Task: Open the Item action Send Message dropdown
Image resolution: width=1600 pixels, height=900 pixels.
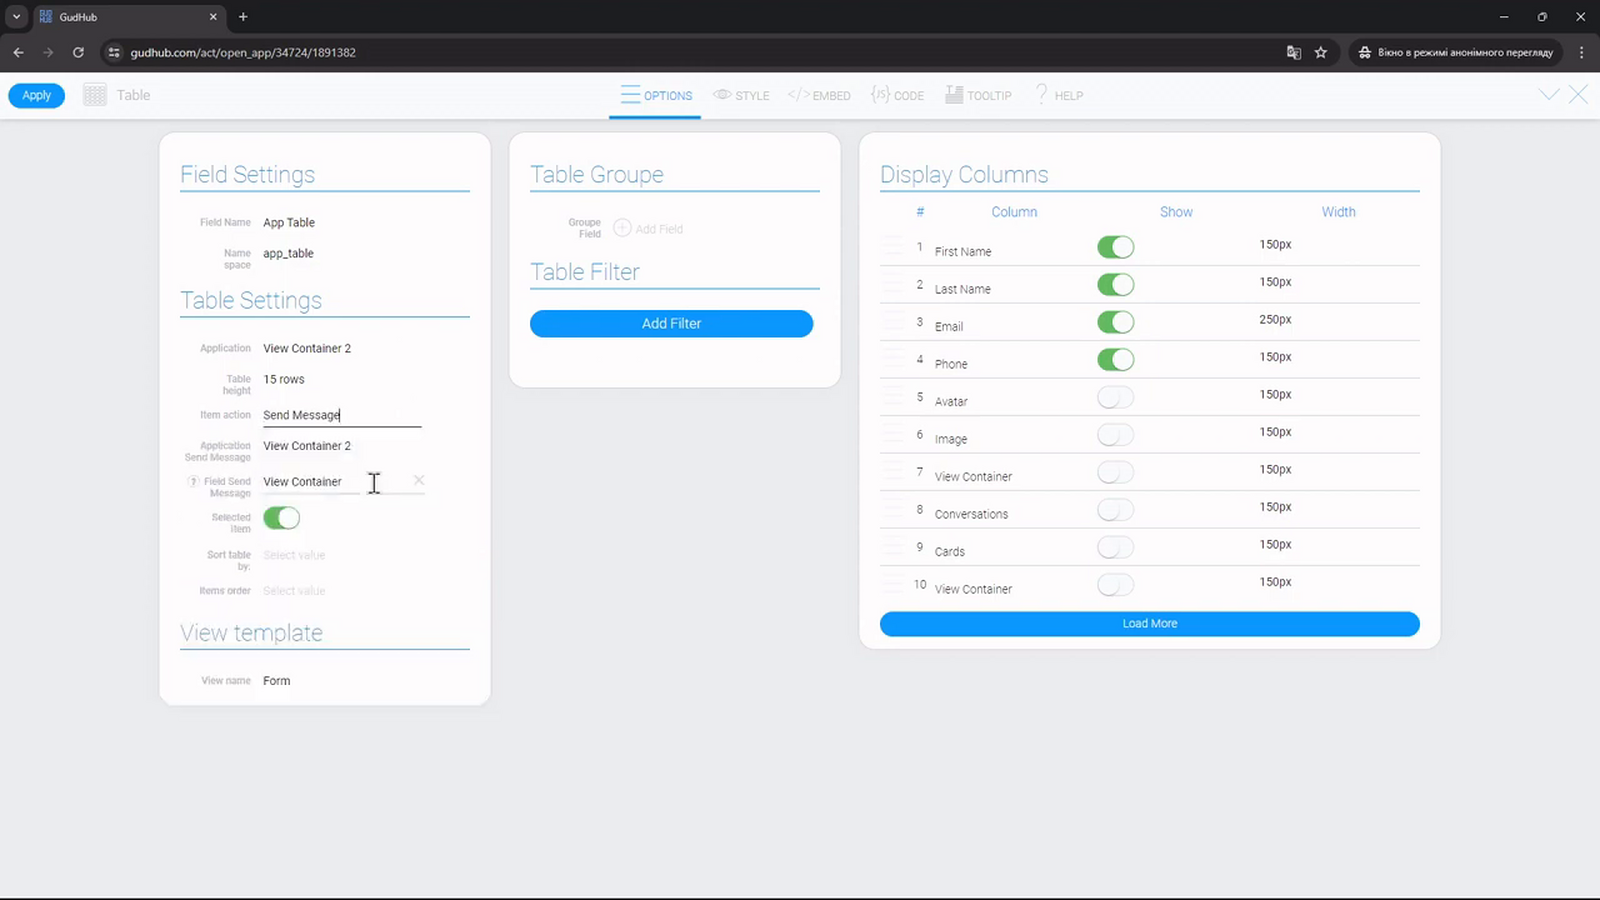Action: [x=342, y=415]
